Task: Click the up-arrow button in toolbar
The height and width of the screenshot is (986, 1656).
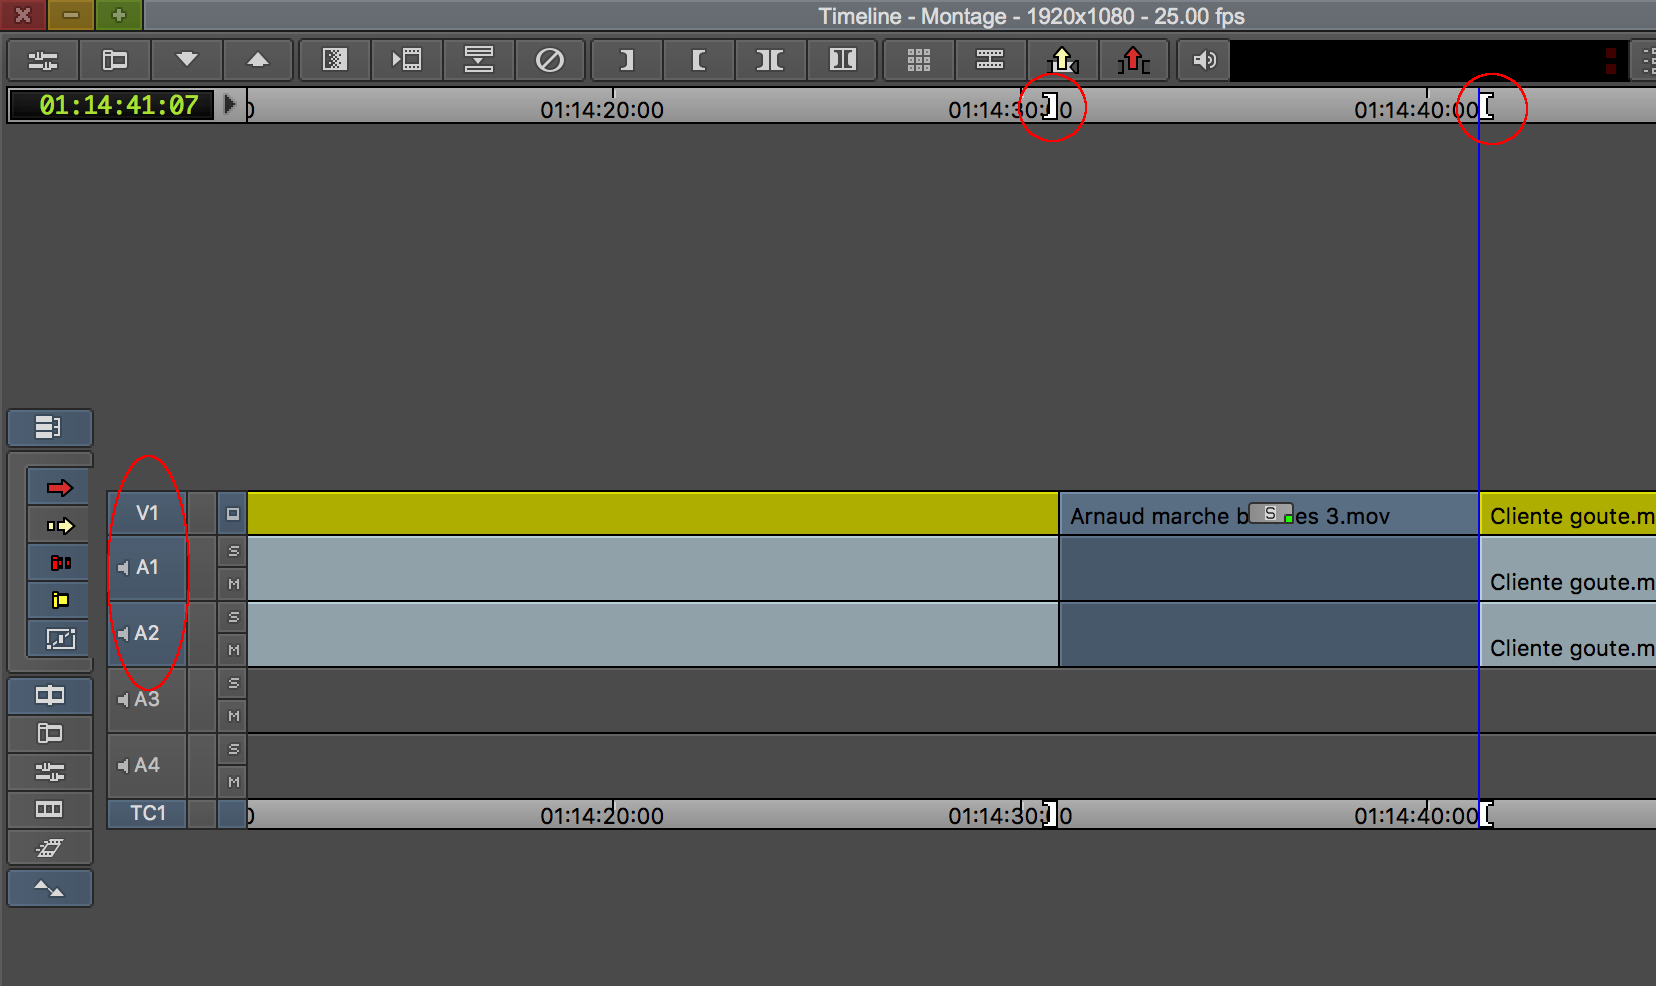Action: [x=258, y=60]
